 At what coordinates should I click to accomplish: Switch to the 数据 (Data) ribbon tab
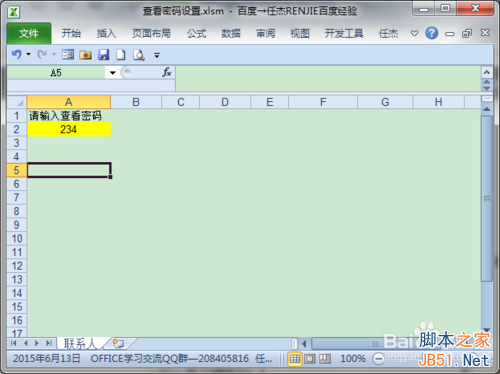[x=231, y=33]
